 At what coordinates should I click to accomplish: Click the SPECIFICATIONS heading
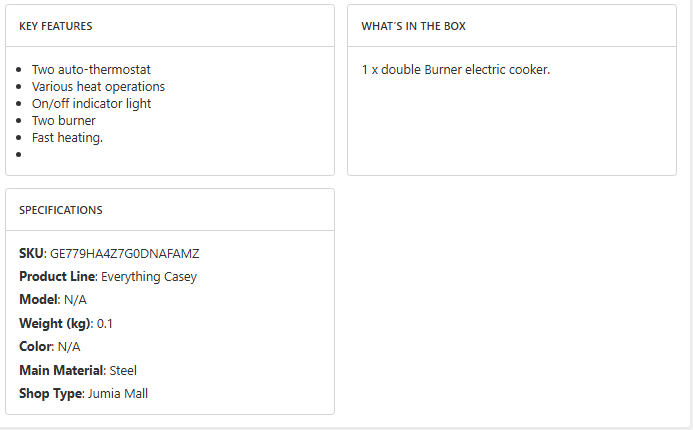point(61,210)
